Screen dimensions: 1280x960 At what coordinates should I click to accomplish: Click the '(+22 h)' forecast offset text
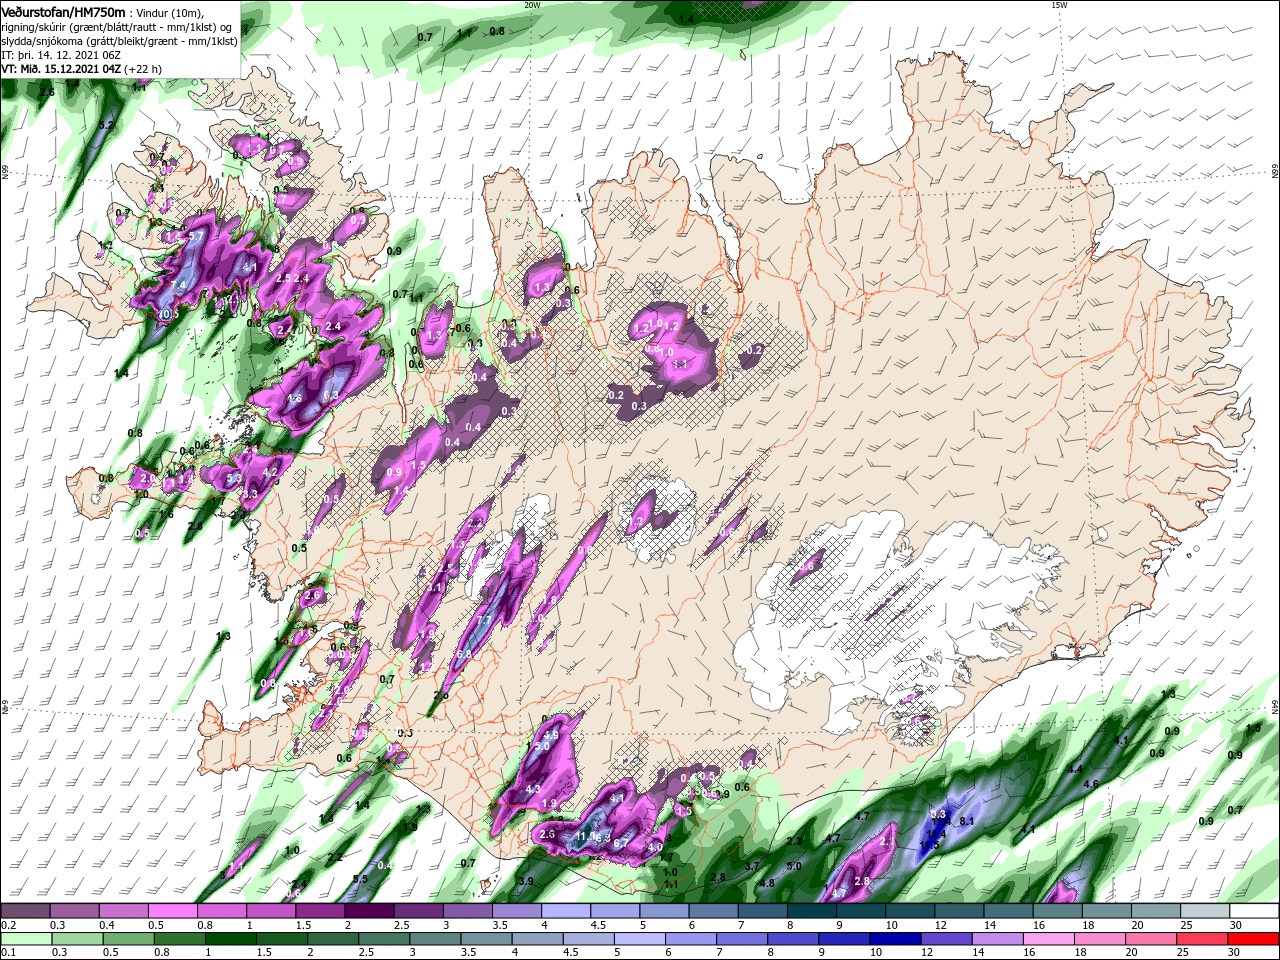pos(144,70)
